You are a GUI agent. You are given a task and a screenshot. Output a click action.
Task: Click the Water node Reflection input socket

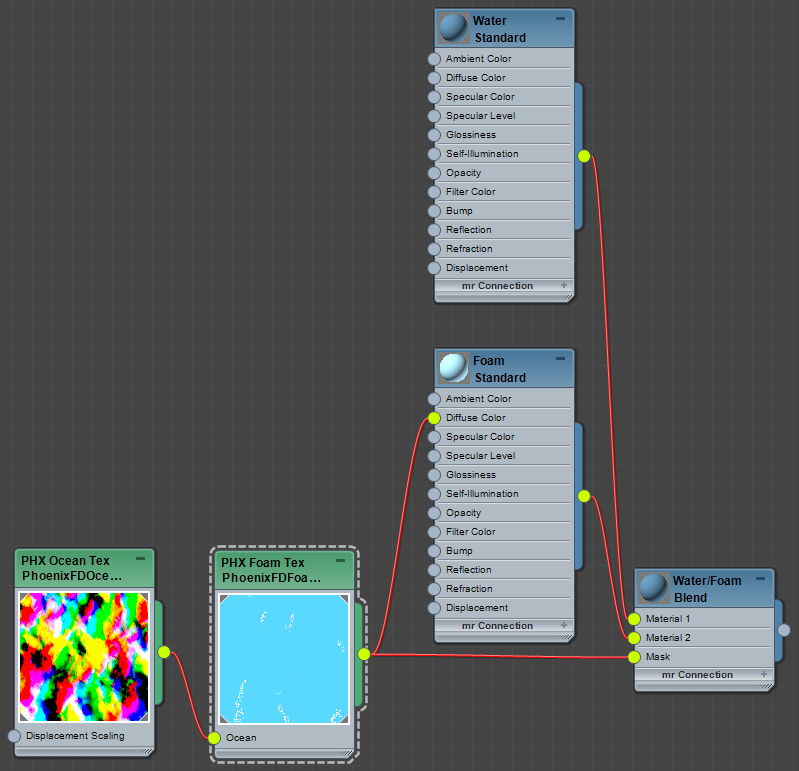click(x=434, y=230)
